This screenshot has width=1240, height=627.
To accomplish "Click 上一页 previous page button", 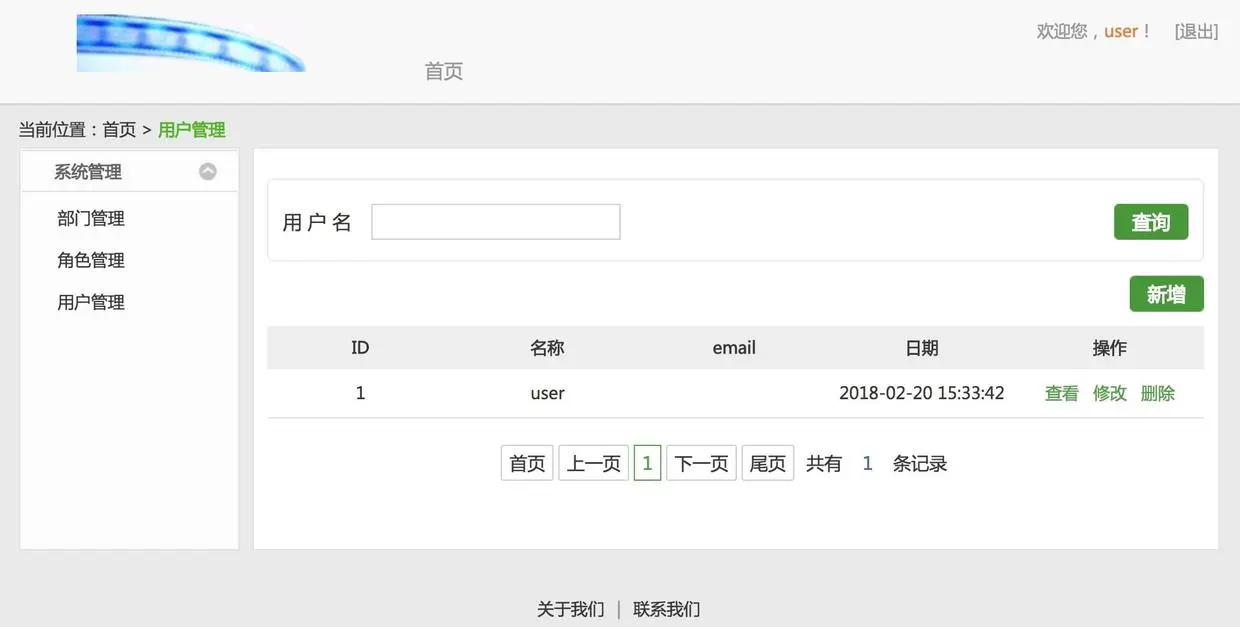I will coord(594,461).
